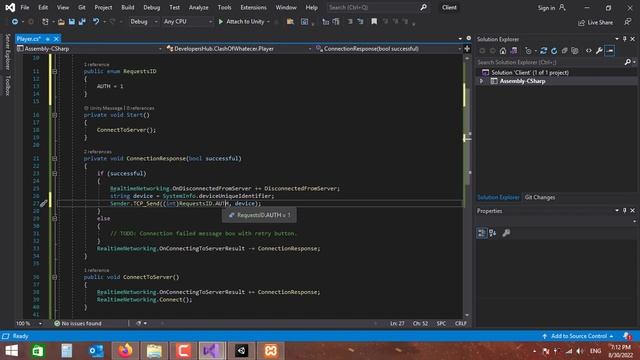640x360 pixels.
Task: Click the Live Share button
Action: click(x=596, y=22)
